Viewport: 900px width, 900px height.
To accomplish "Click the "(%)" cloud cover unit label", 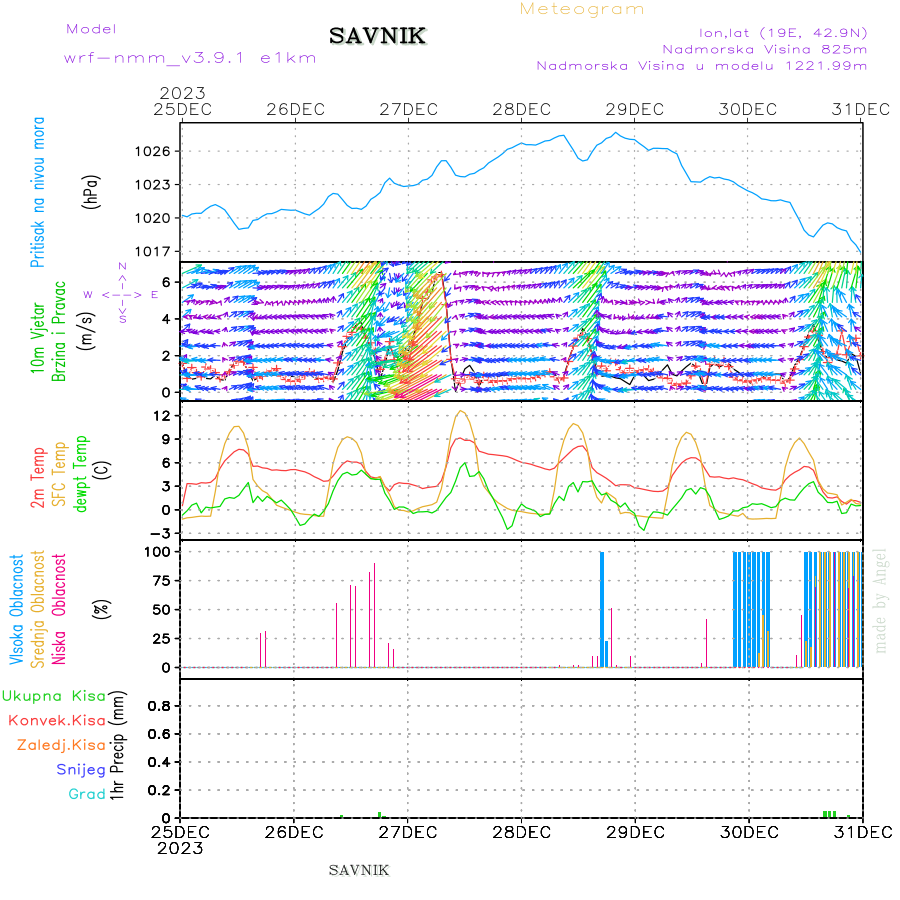I will (102, 608).
